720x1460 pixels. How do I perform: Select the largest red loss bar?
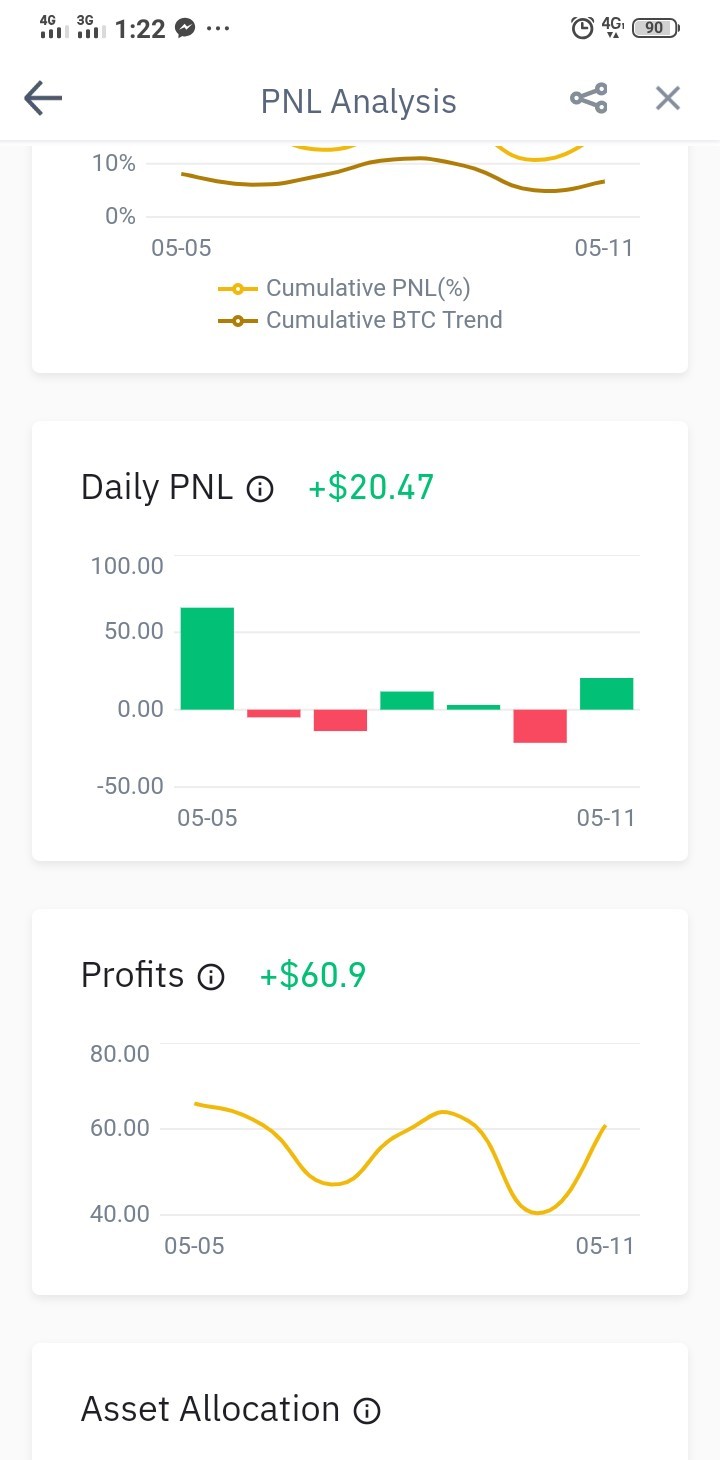540,726
